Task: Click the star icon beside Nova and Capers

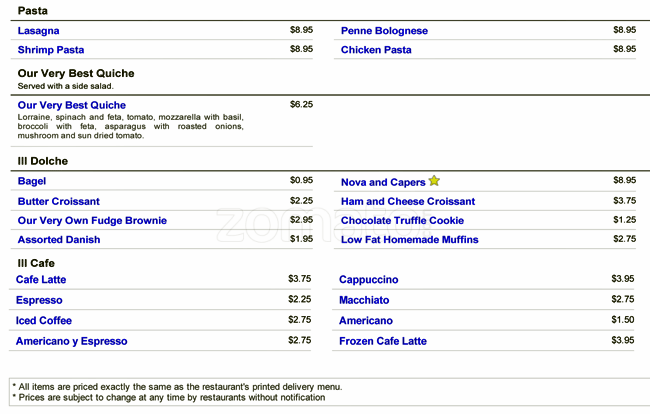Action: [434, 181]
